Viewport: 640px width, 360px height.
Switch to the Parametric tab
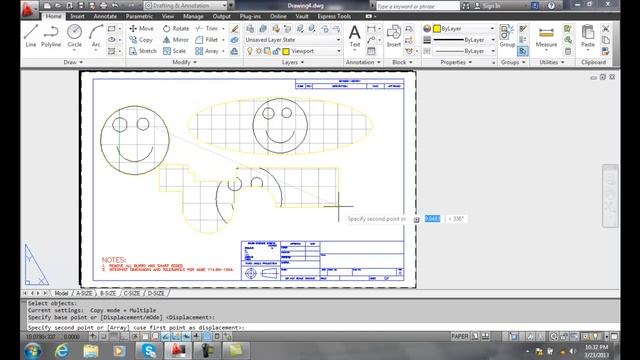coord(139,16)
